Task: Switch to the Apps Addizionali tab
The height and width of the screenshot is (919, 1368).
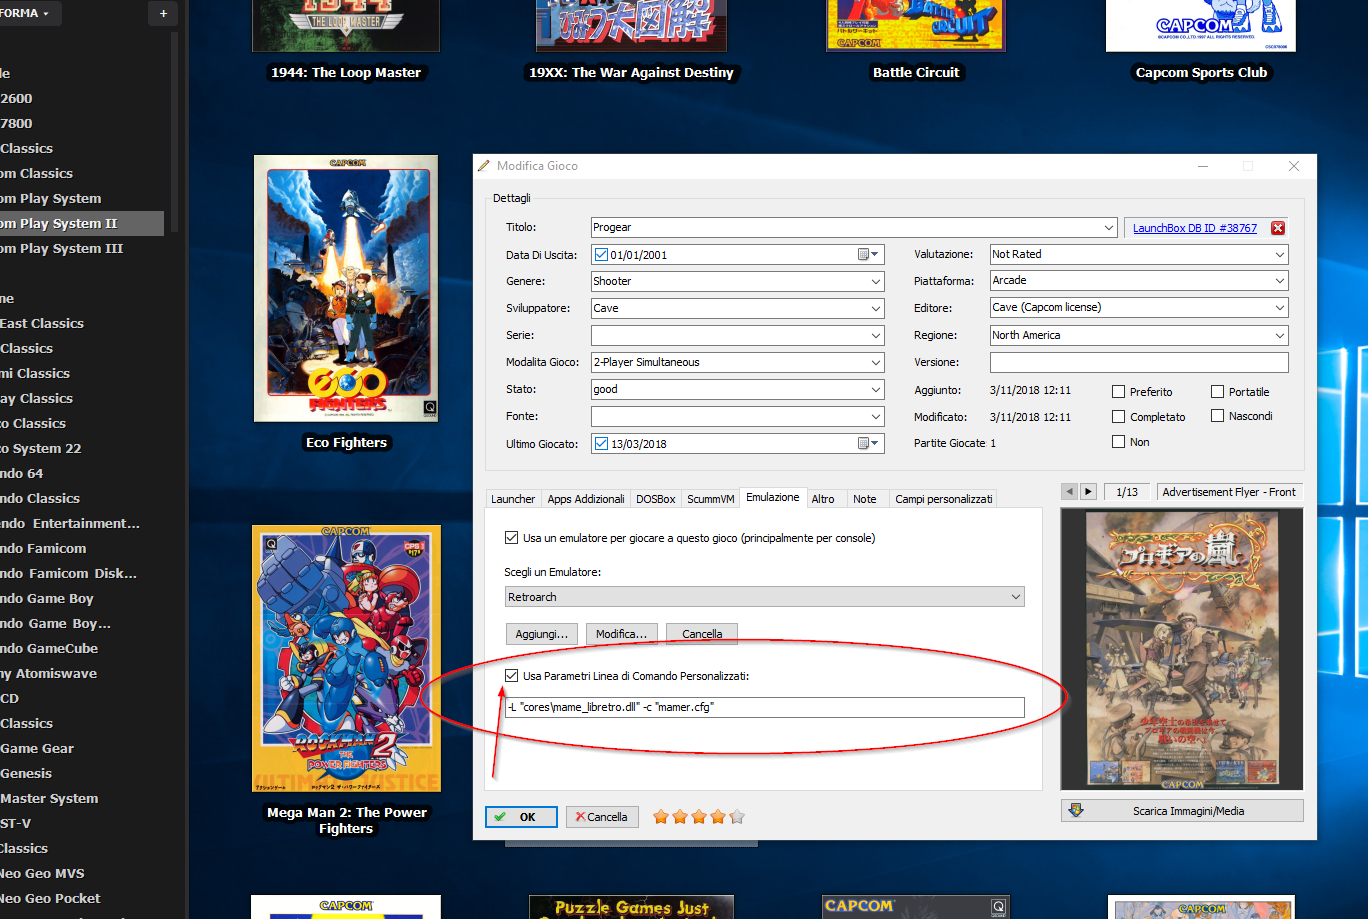Action: [x=586, y=499]
